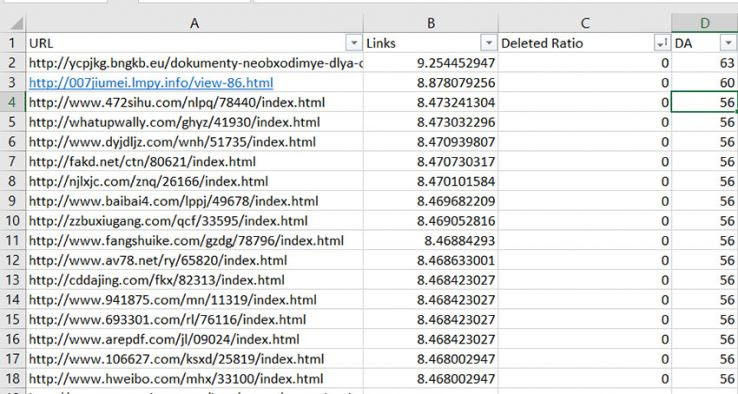Screen dimensions: 738x394
Task: Select the fakd.net URL cell
Action: click(x=194, y=162)
